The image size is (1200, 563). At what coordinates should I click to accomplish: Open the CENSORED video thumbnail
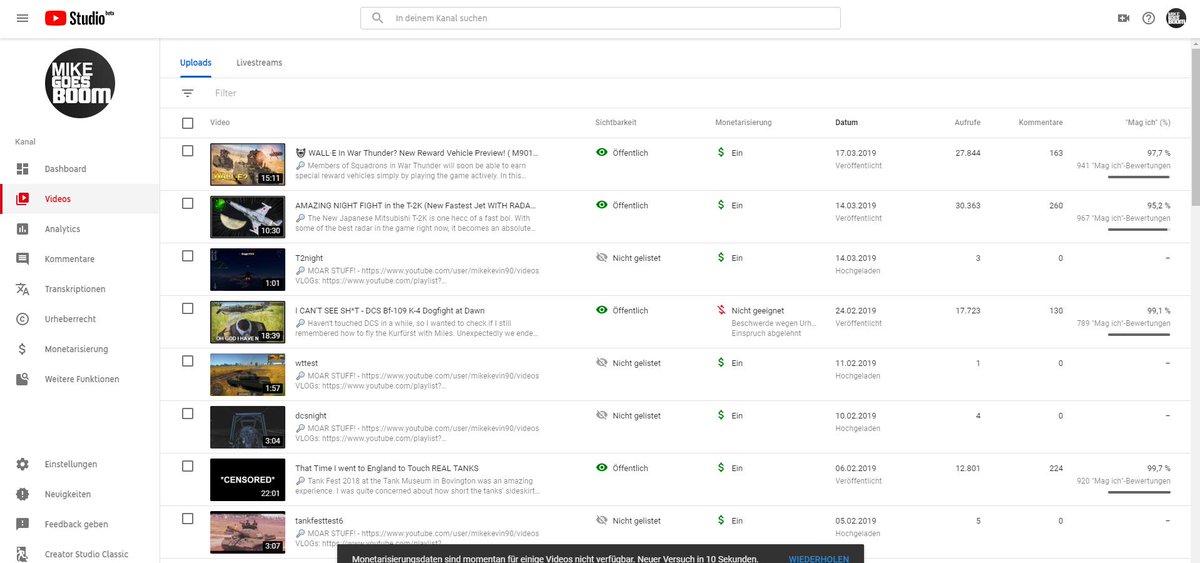(x=246, y=479)
